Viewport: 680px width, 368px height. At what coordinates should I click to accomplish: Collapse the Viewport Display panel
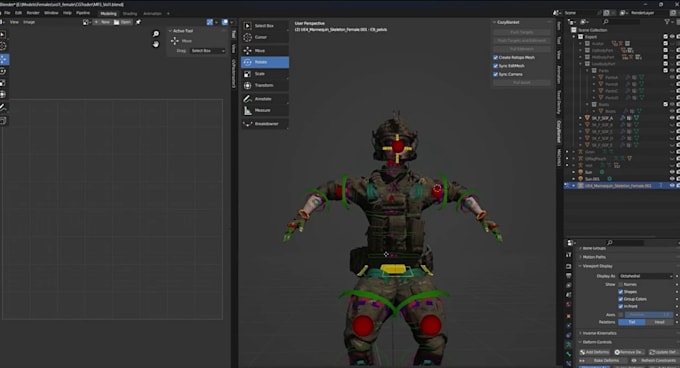click(x=597, y=266)
